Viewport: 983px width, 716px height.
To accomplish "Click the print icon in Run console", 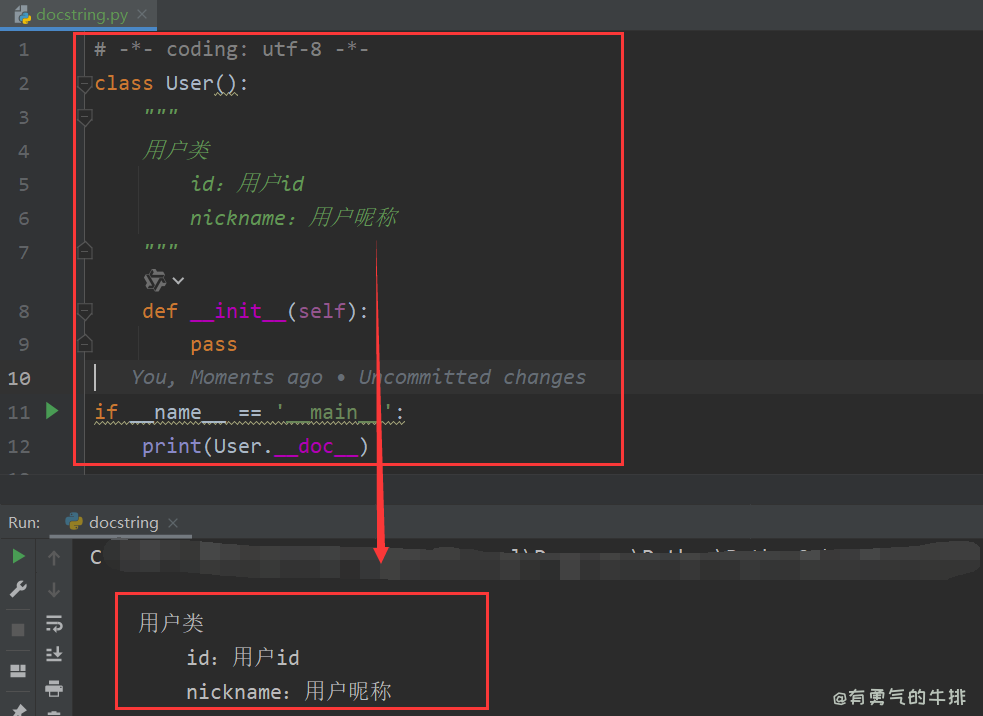I will click(x=54, y=688).
